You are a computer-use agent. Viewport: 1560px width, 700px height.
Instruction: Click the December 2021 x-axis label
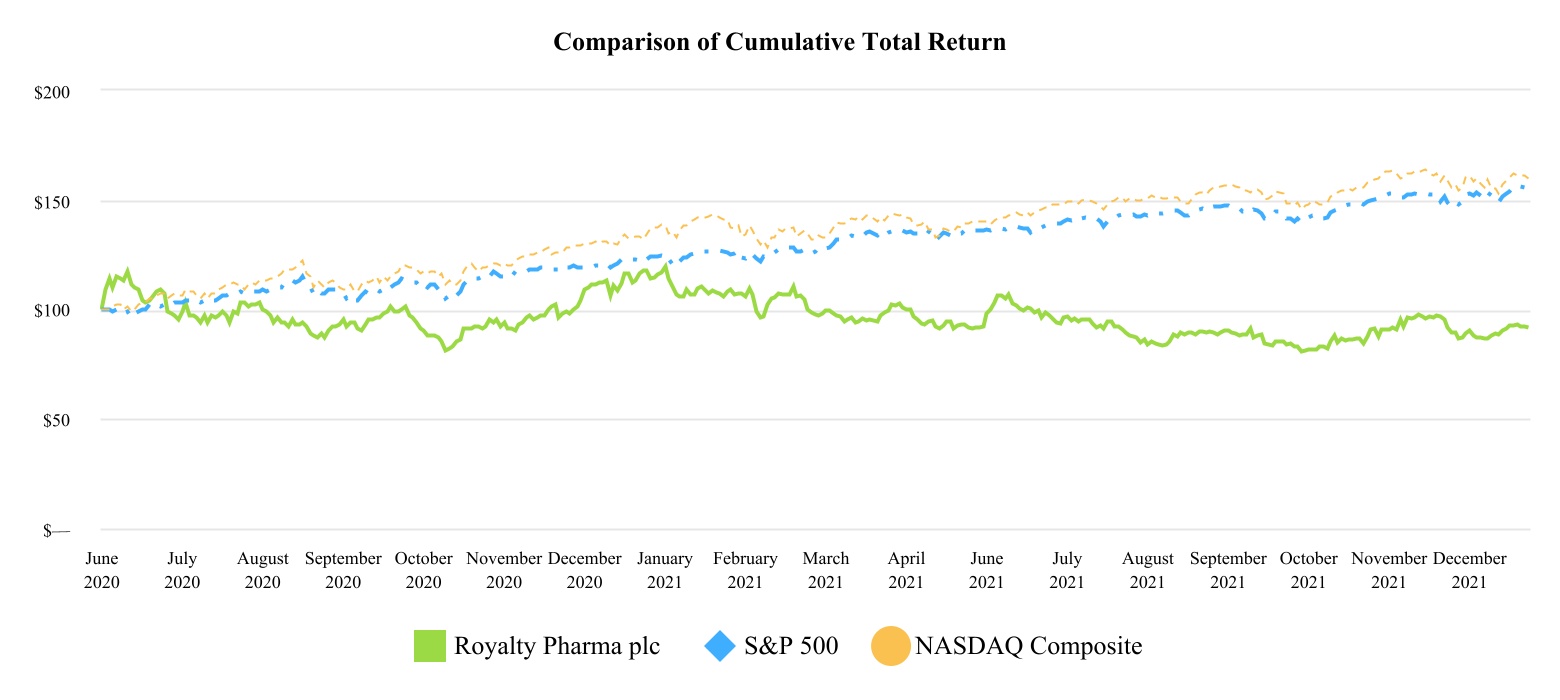coord(1469,570)
